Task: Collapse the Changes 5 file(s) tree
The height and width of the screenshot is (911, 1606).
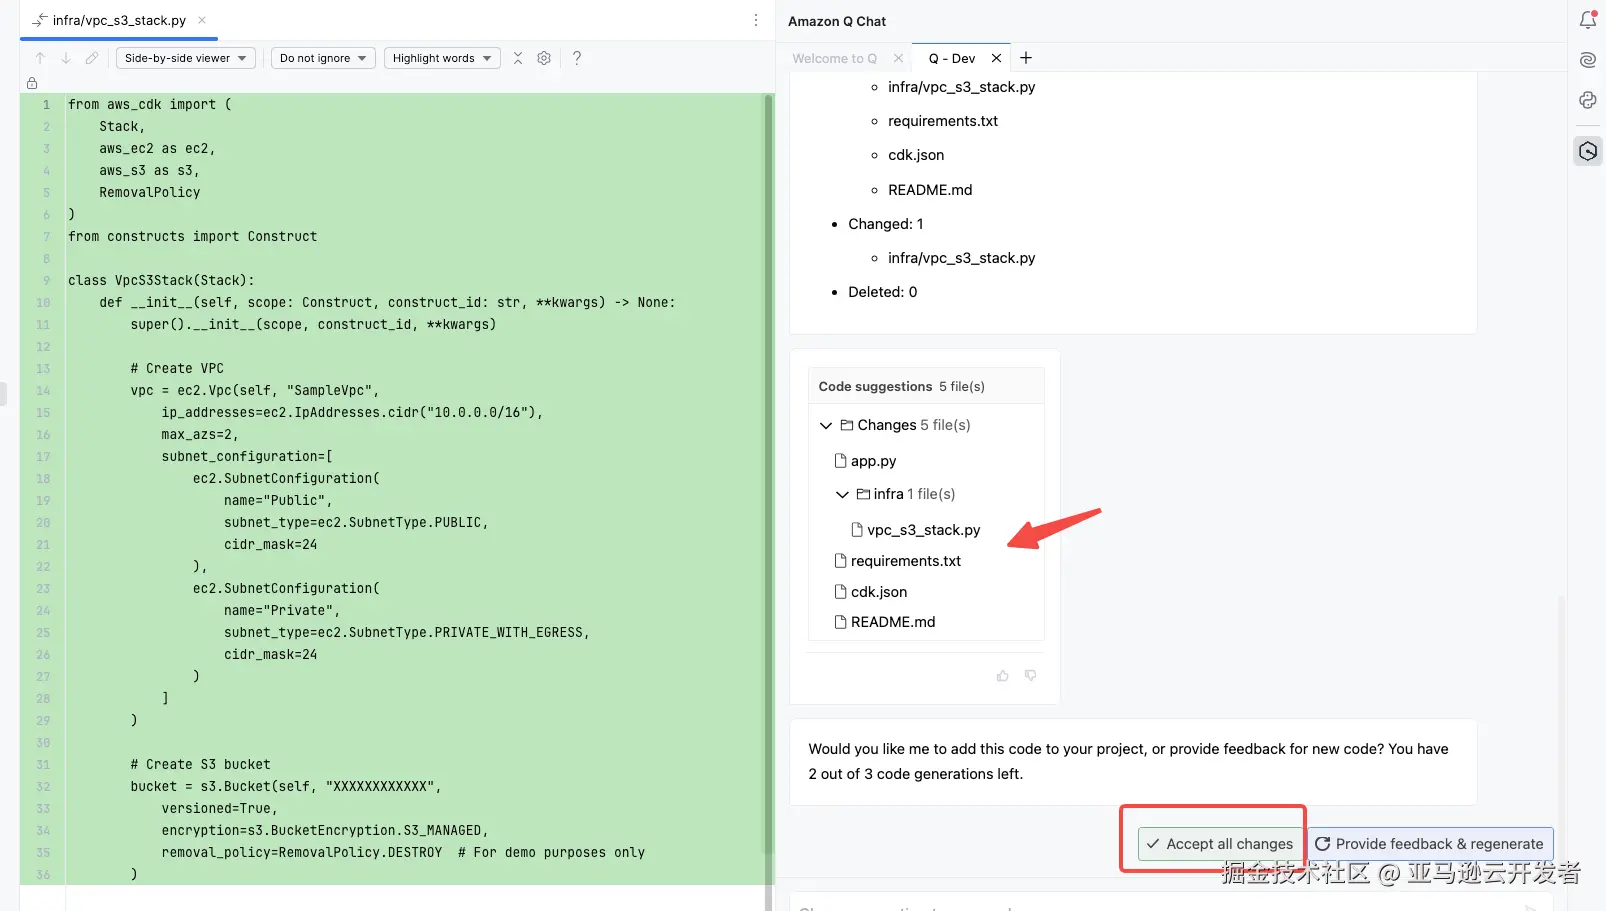Action: [x=826, y=425]
